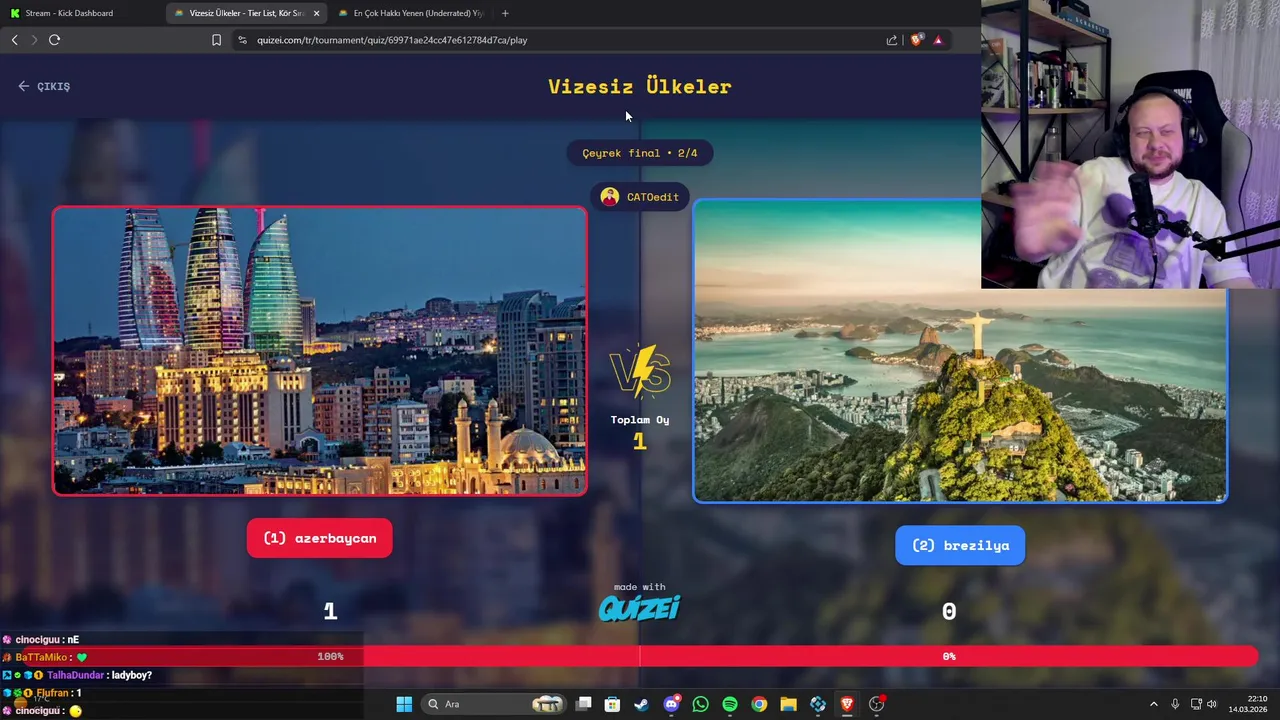Image resolution: width=1280 pixels, height=720 pixels.
Task: Open the Windows Start menu
Action: [x=404, y=704]
